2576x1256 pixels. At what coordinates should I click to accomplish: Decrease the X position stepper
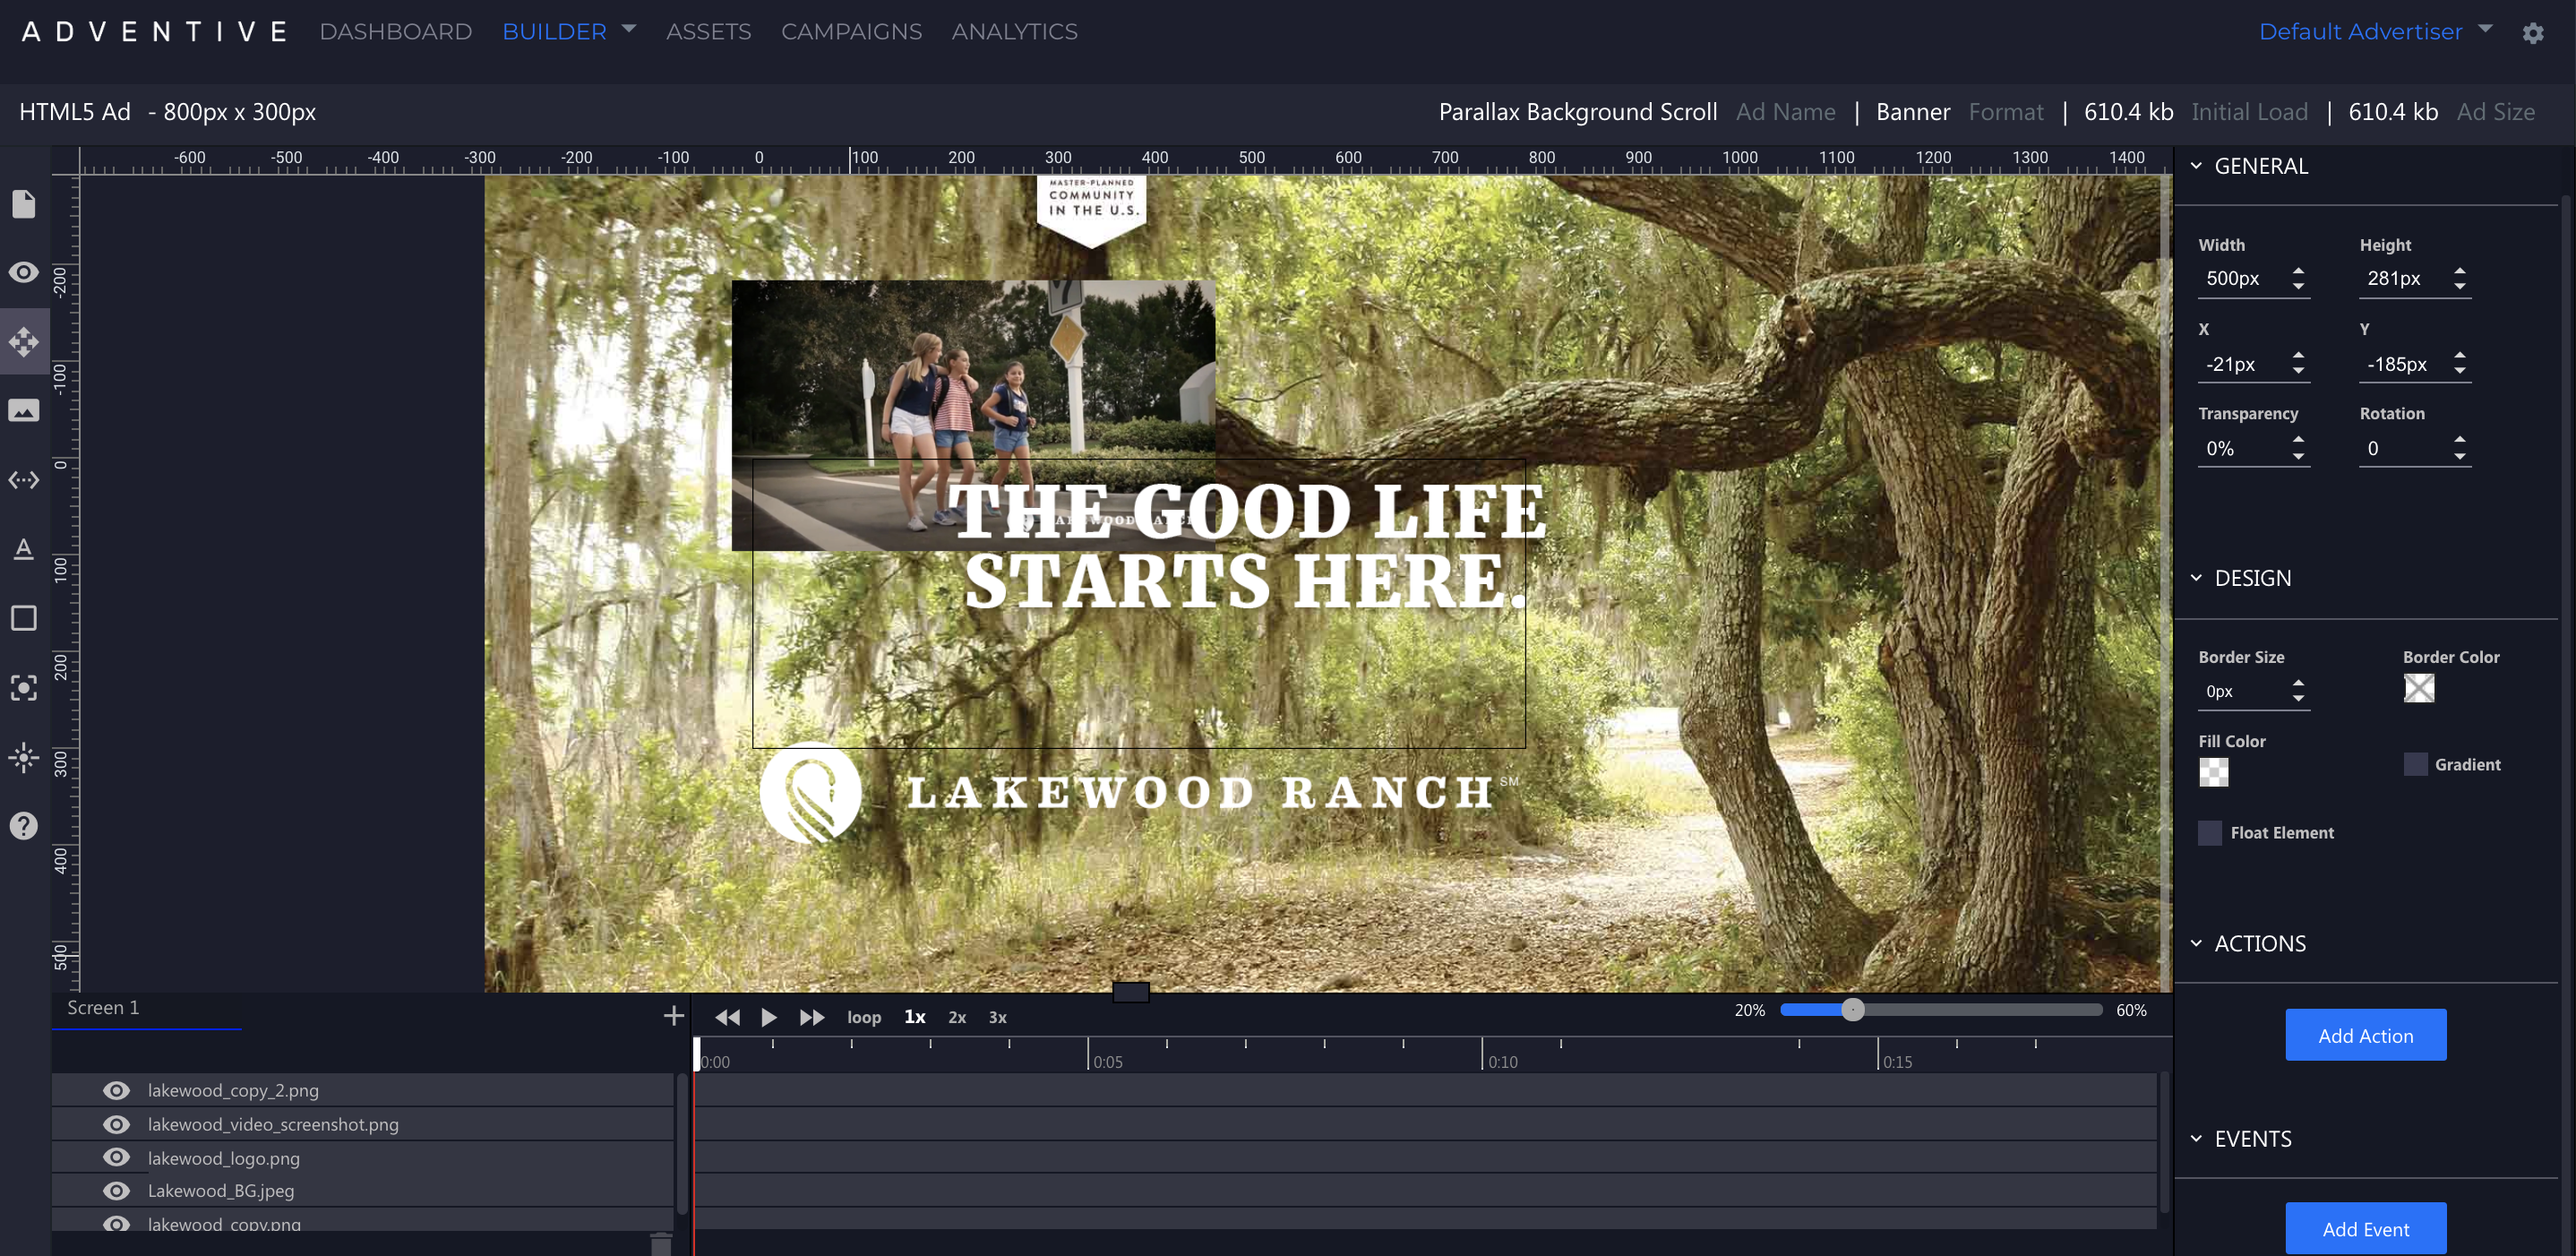2298,371
